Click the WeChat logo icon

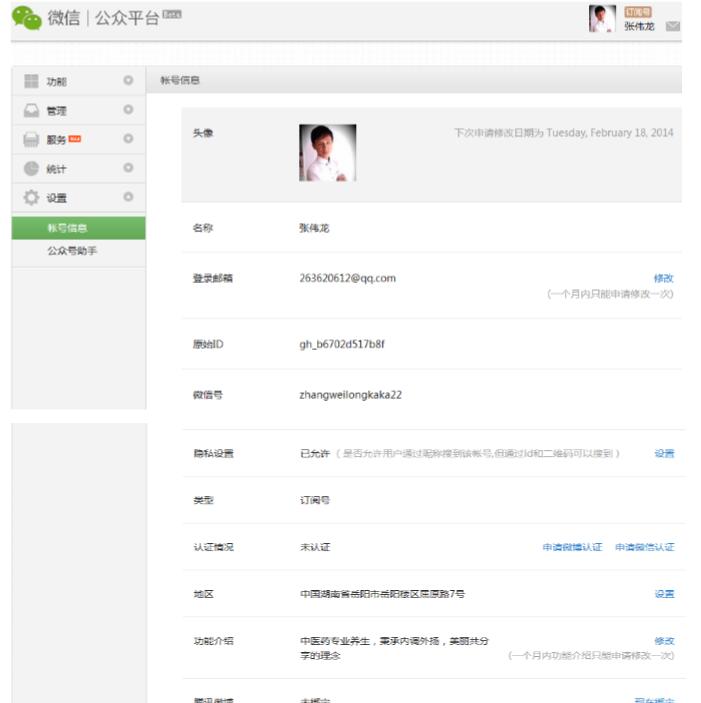click(27, 18)
